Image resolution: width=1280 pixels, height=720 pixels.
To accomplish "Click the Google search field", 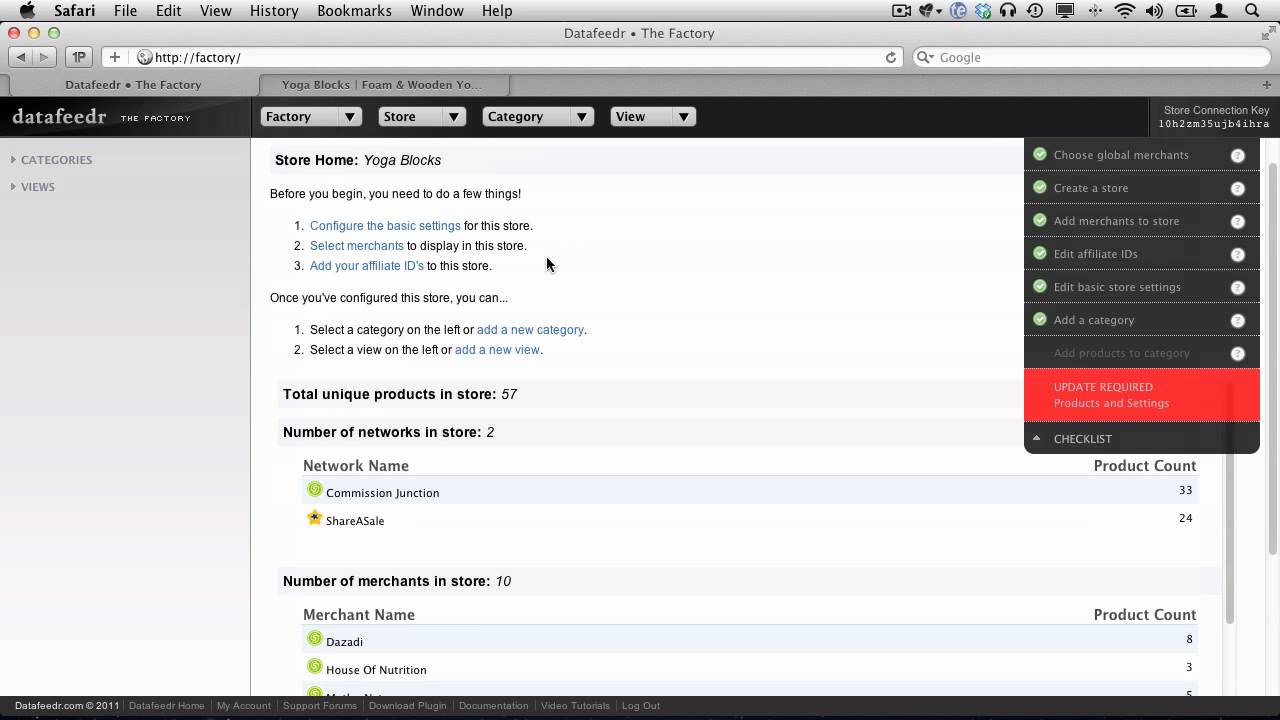I will click(x=1090, y=57).
